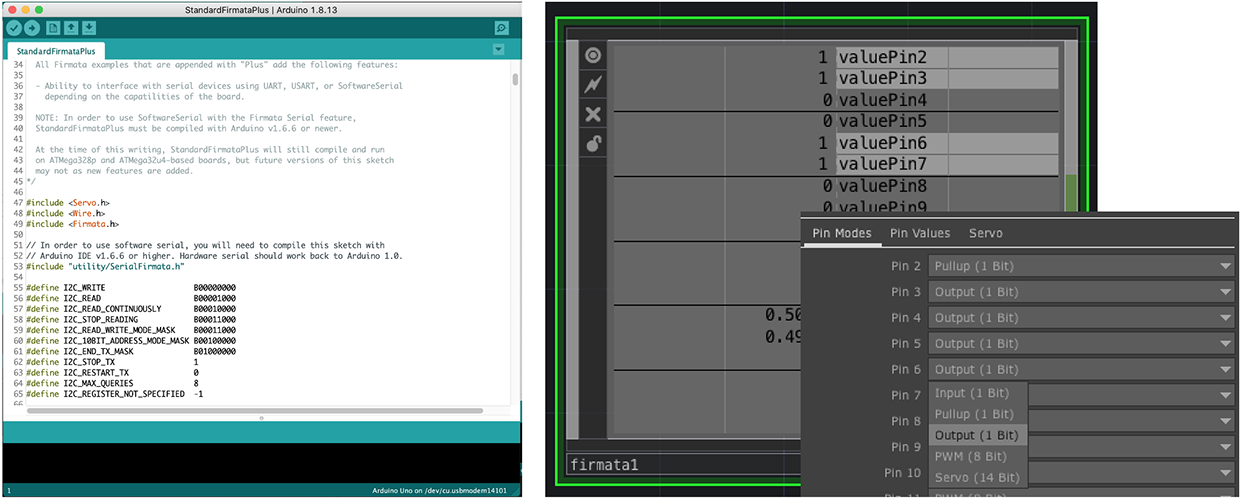Image resolution: width=1241 pixels, height=500 pixels.
Task: Choose Pullup (1 Bit) from the open menu
Action: coord(978,414)
